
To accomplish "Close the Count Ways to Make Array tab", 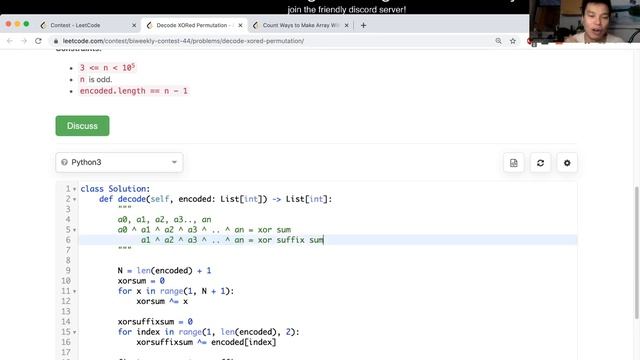I will [x=347, y=25].
